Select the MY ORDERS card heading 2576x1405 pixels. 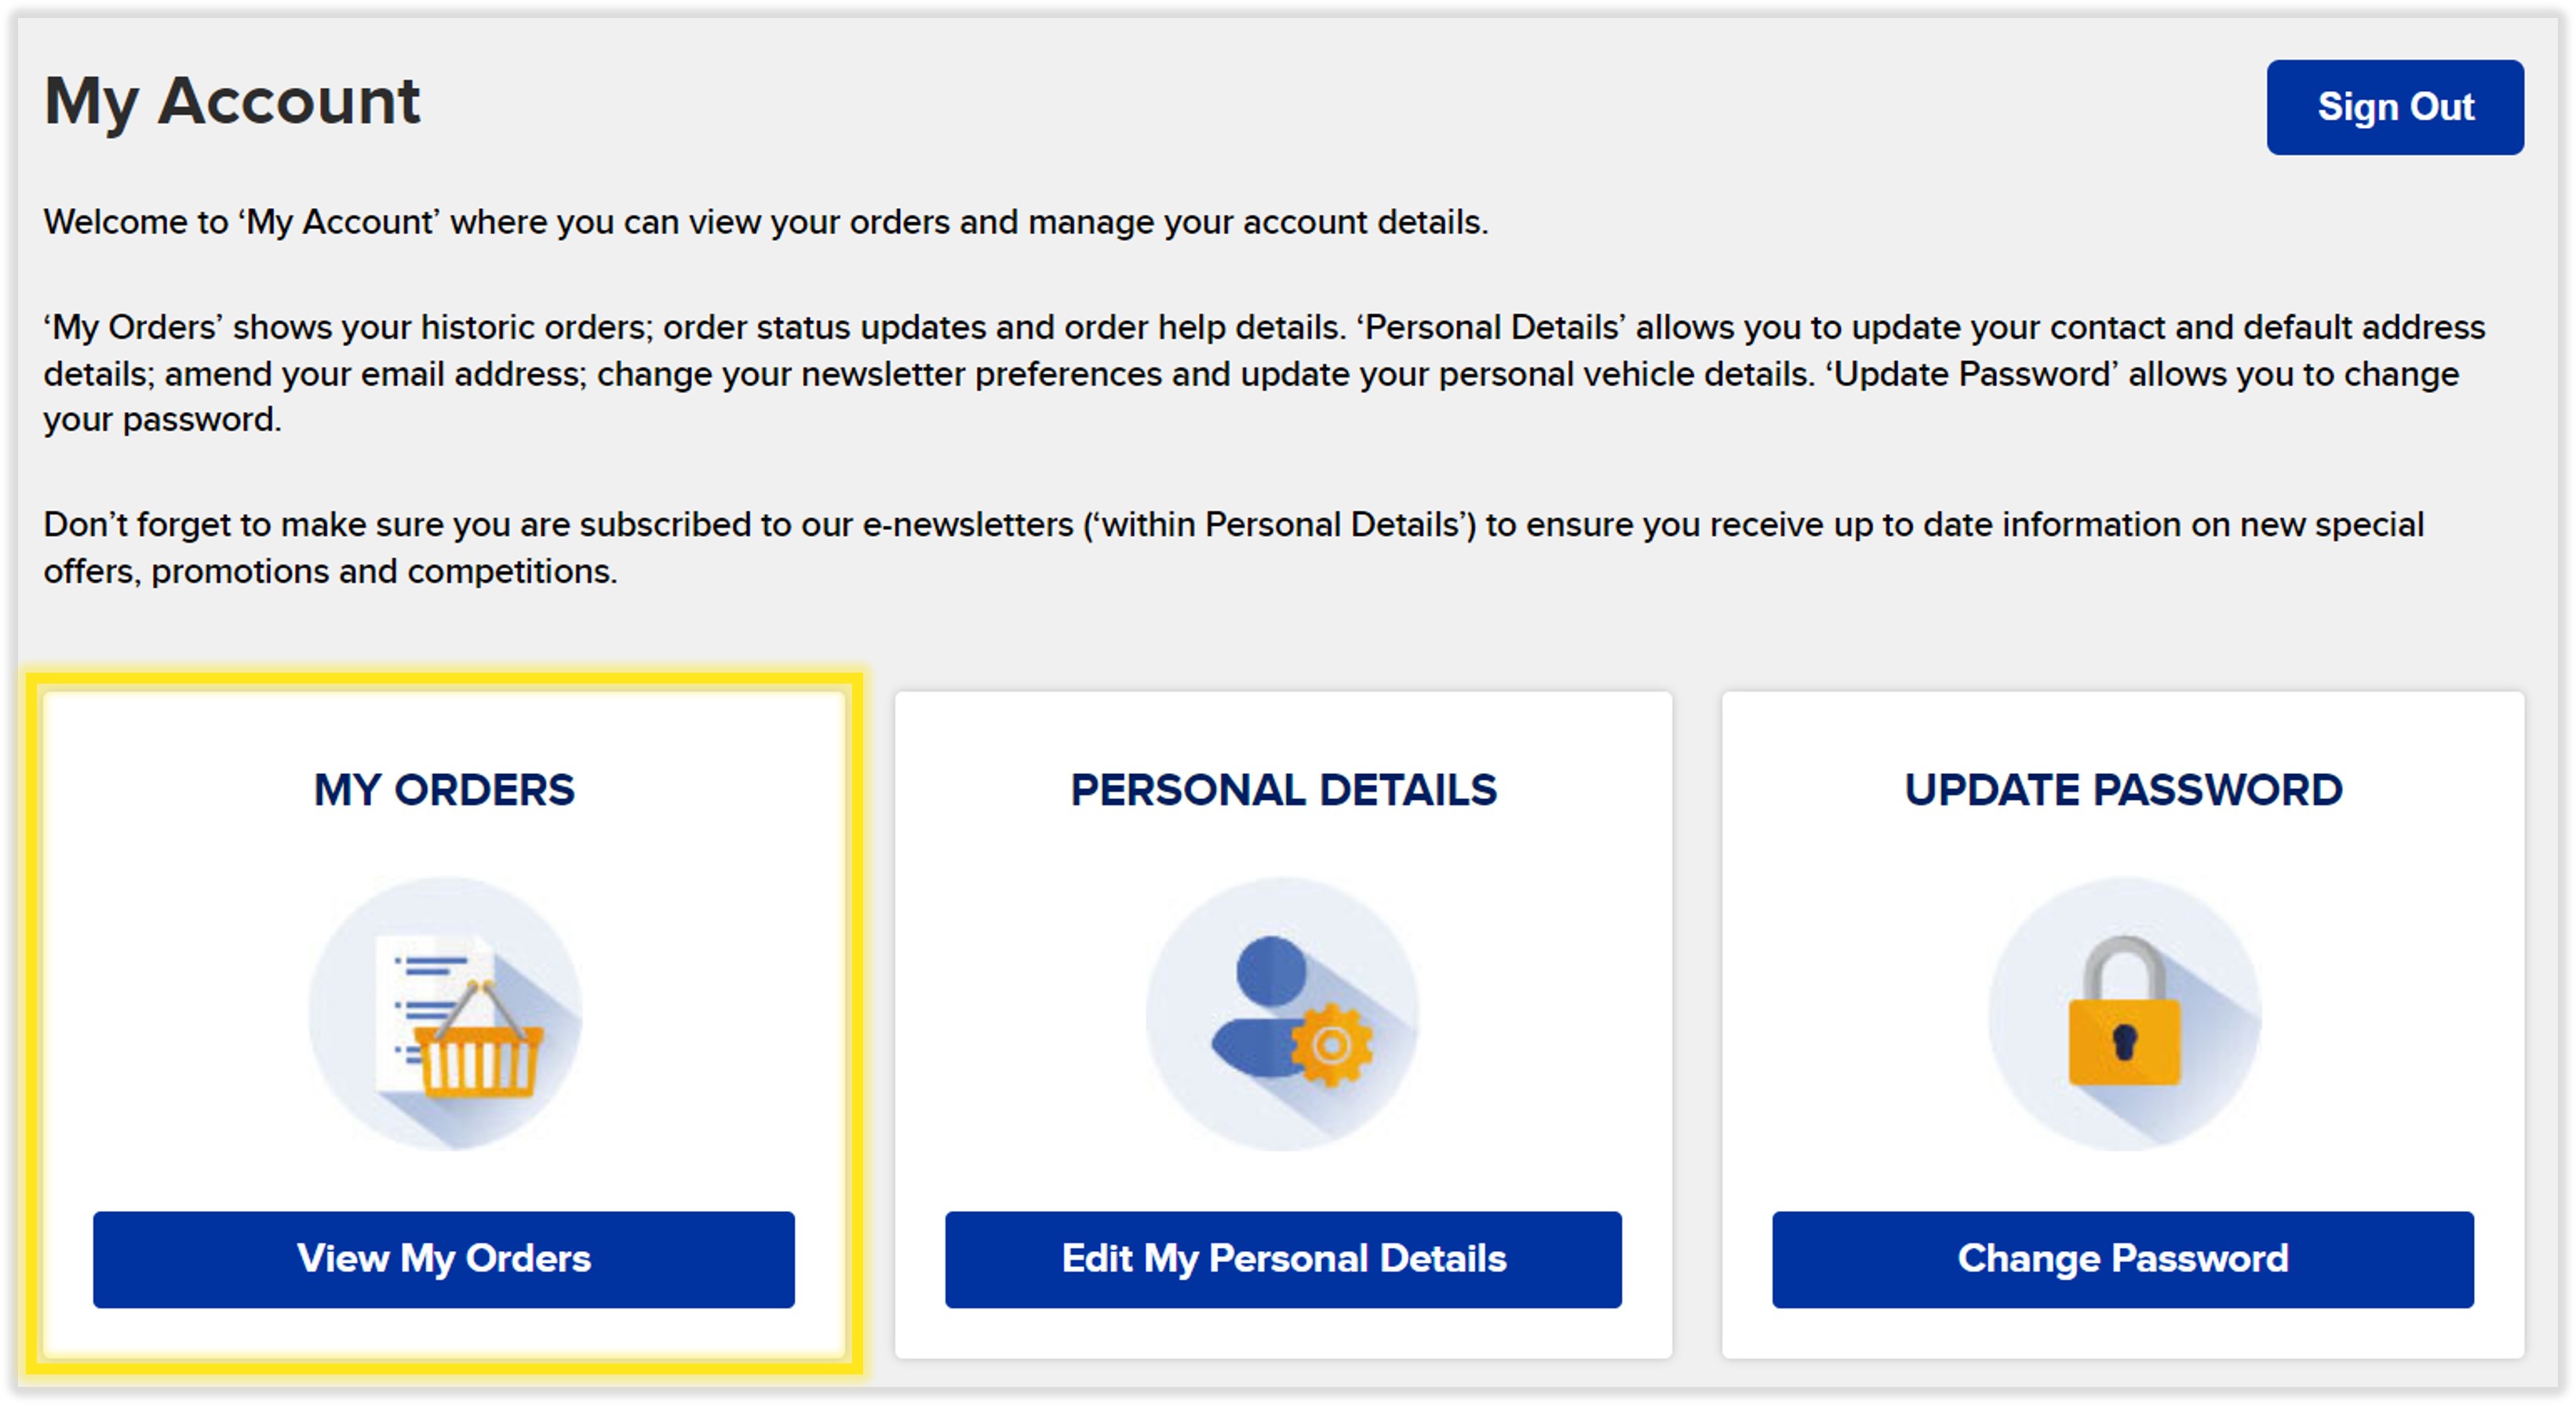pyautogui.click(x=444, y=790)
